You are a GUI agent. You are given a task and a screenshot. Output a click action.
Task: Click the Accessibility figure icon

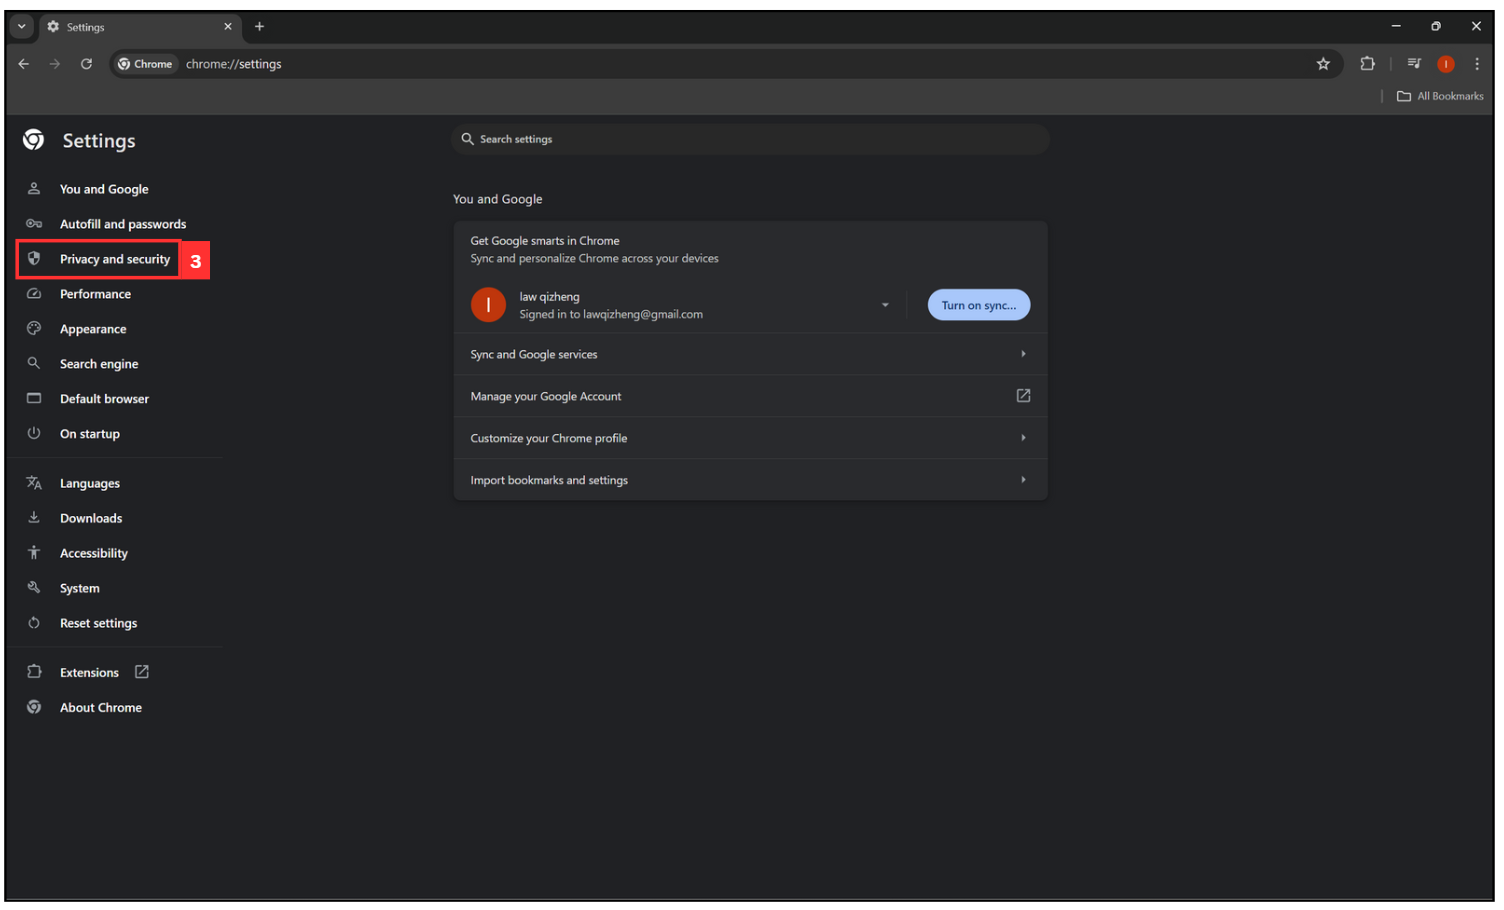(34, 552)
